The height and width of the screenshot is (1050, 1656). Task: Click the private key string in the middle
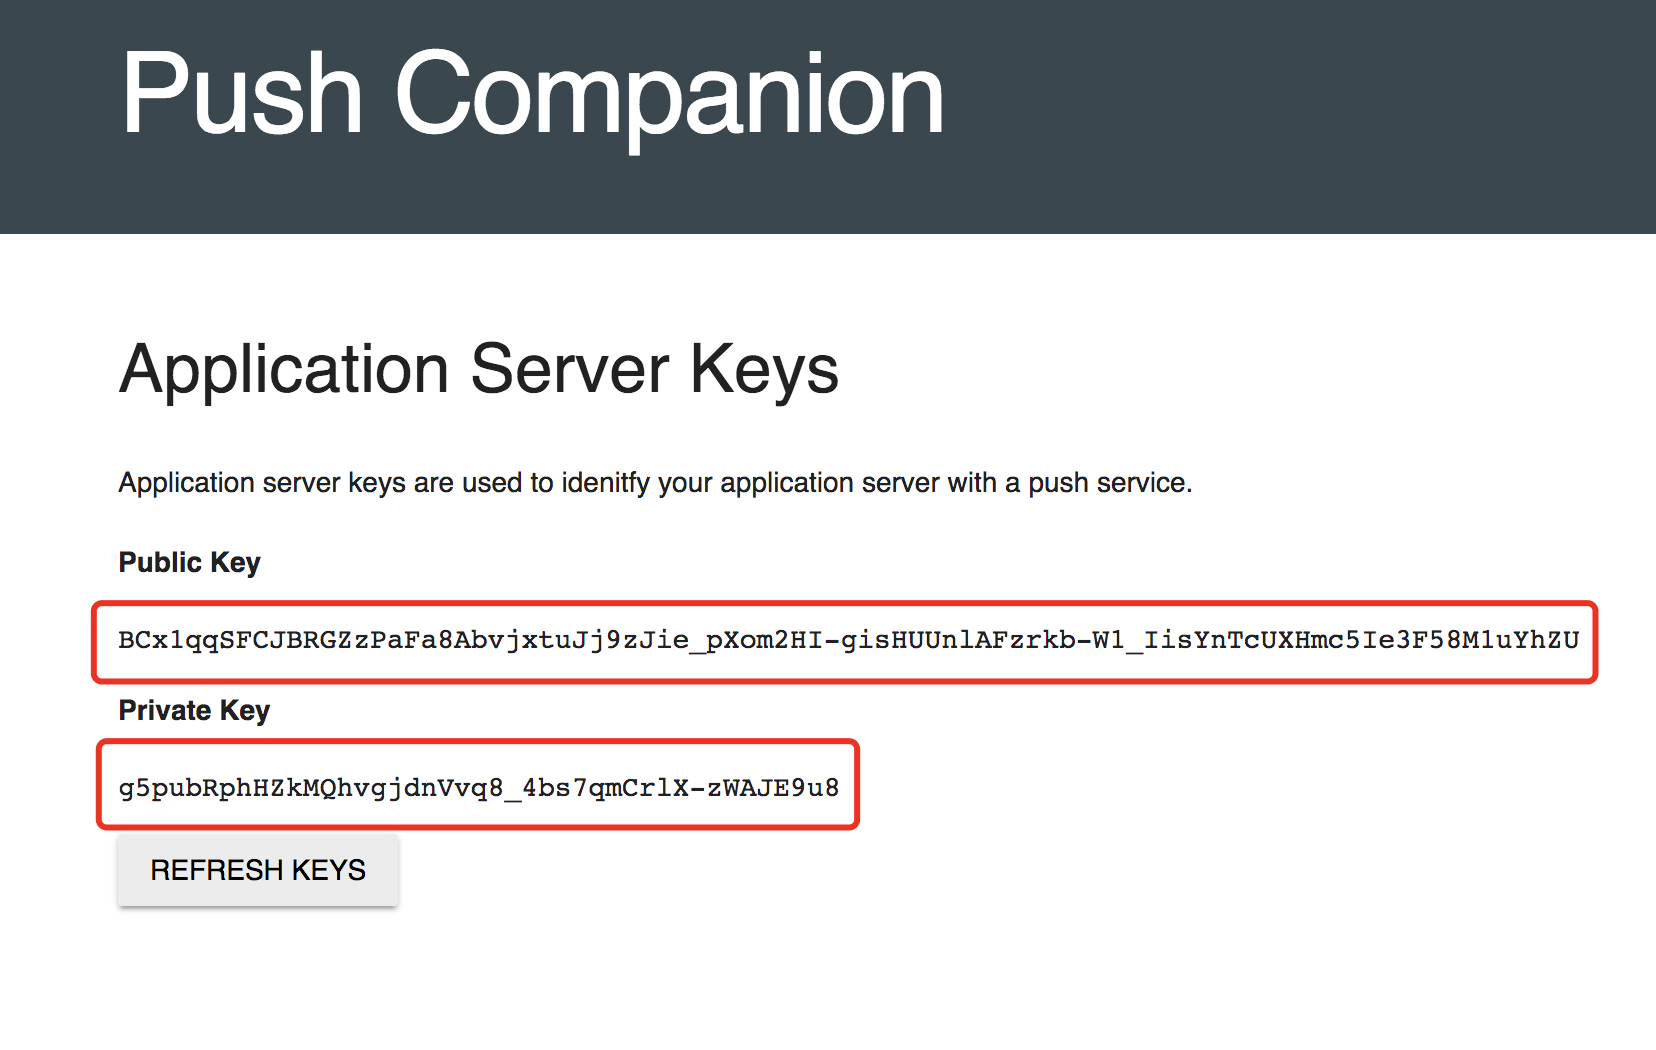(478, 788)
